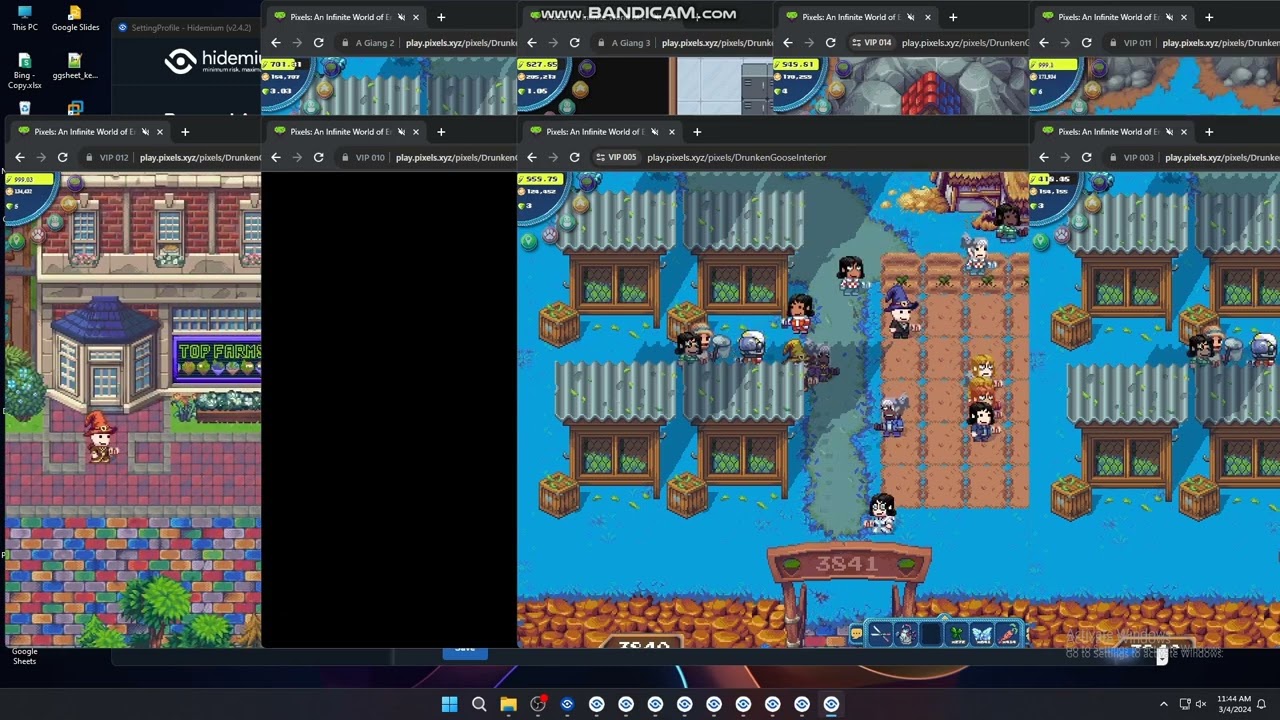The image size is (1280, 720).
Task: Select the Pixels tab in VIP 010 window
Action: [x=344, y=131]
